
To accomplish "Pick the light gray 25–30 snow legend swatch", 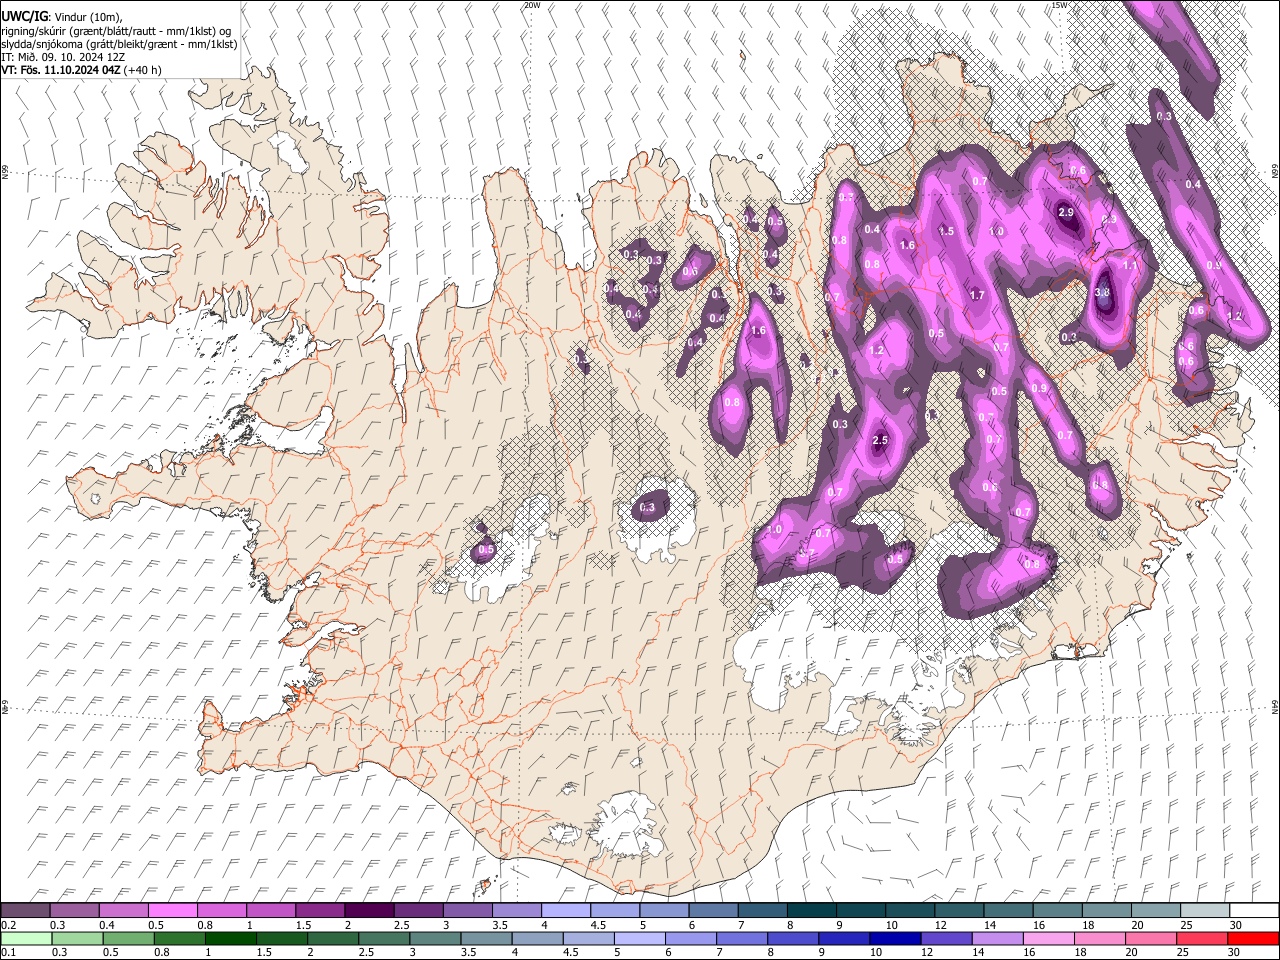I will point(1205,911).
